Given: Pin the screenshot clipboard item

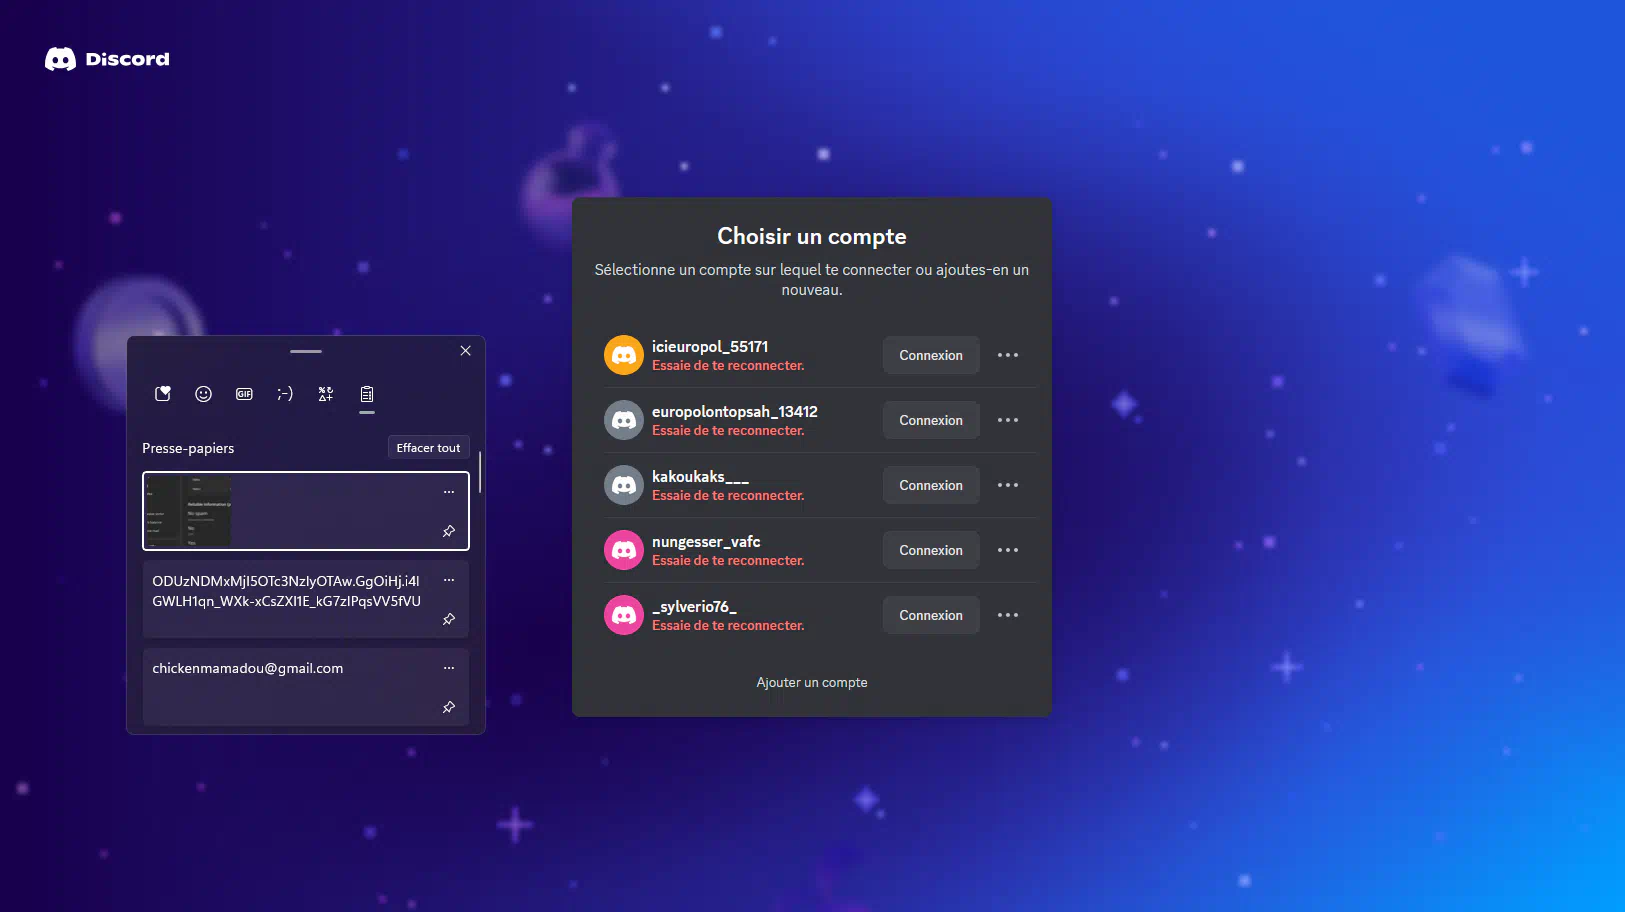Looking at the screenshot, I should point(449,531).
